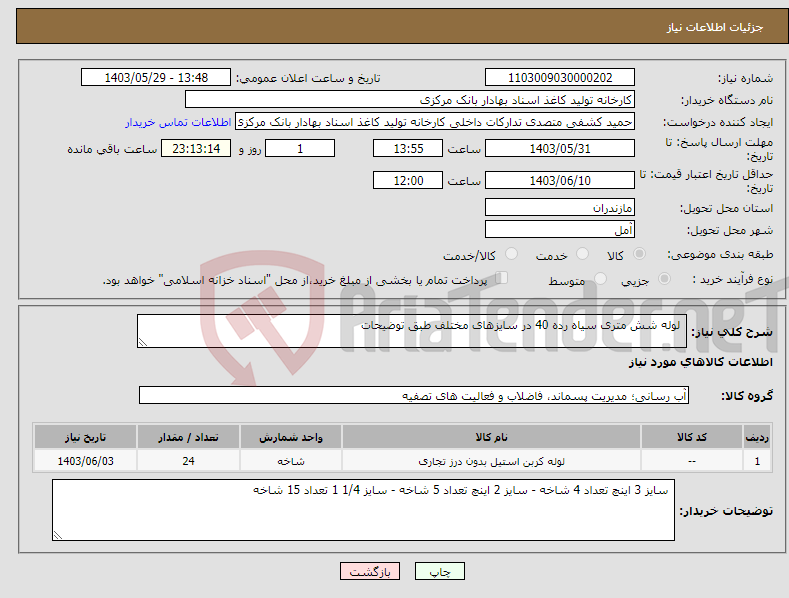Click the price validity date 1403/06/10
Image resolution: width=789 pixels, height=598 pixels.
click(x=560, y=180)
